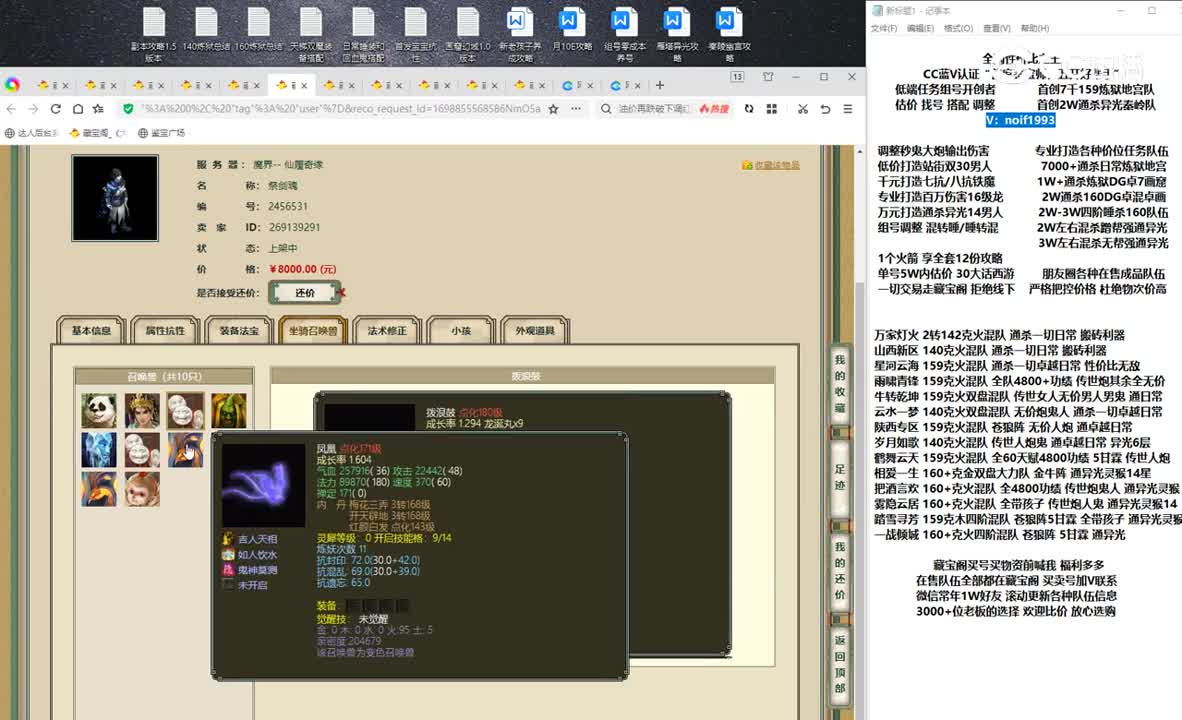Open desktop document 组号零成本养号
The height and width of the screenshot is (720, 1182).
click(625, 35)
